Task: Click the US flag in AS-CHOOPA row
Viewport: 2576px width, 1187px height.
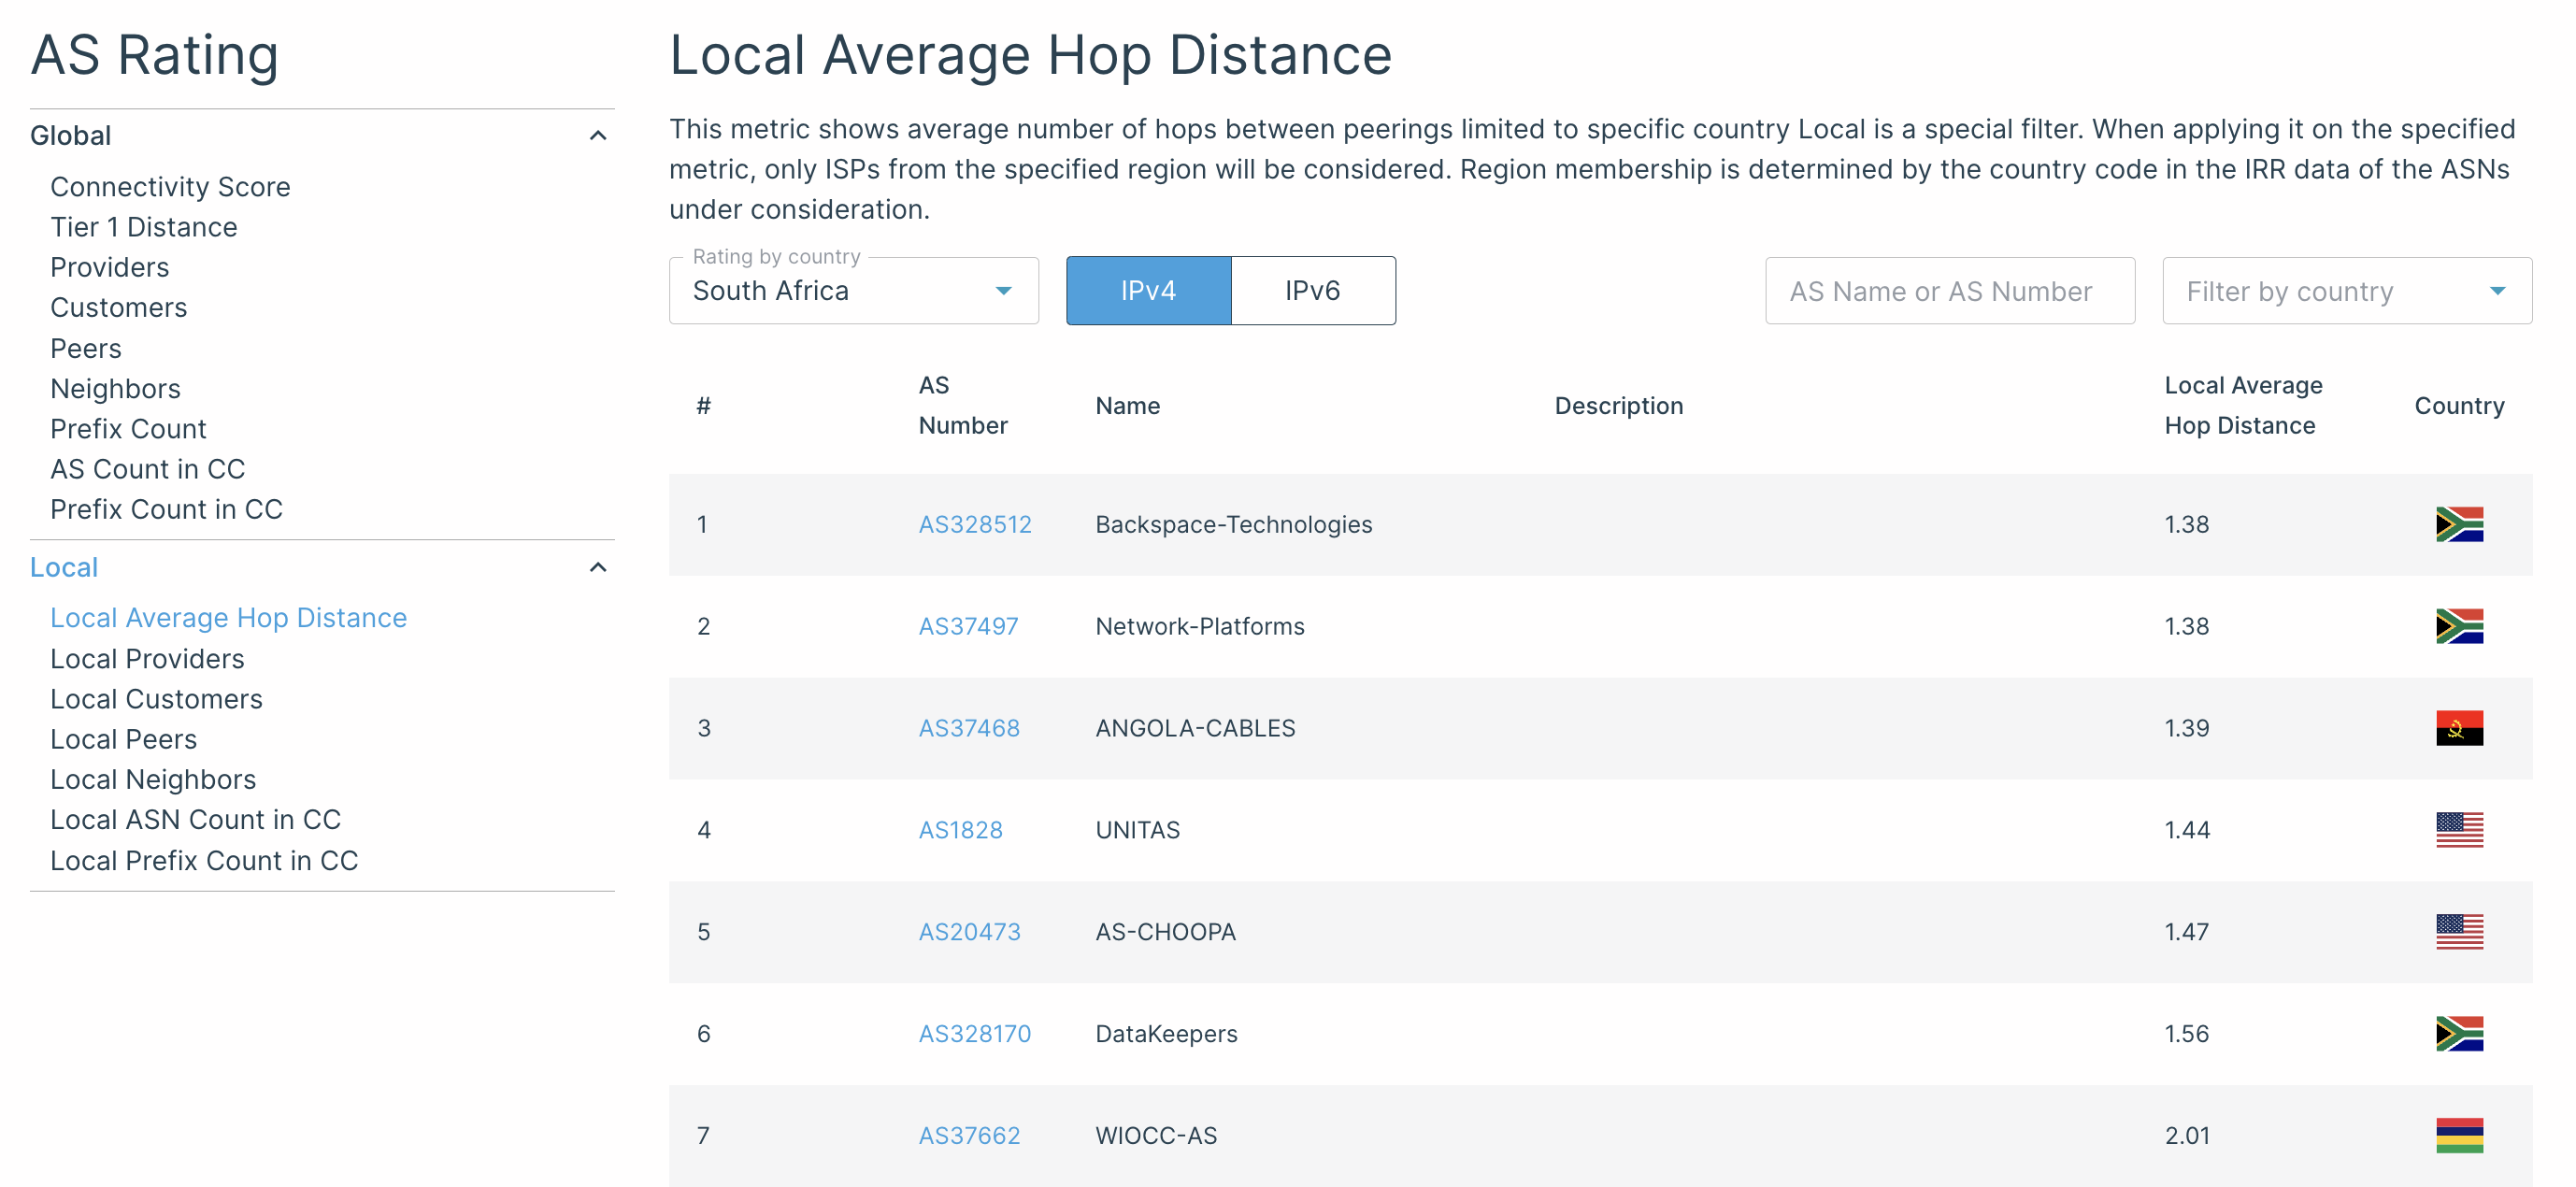Action: click(x=2459, y=932)
